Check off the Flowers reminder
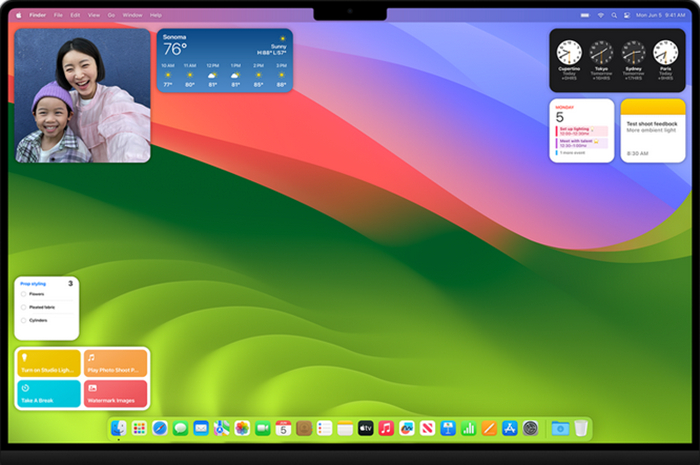The image size is (700, 465). tap(24, 294)
